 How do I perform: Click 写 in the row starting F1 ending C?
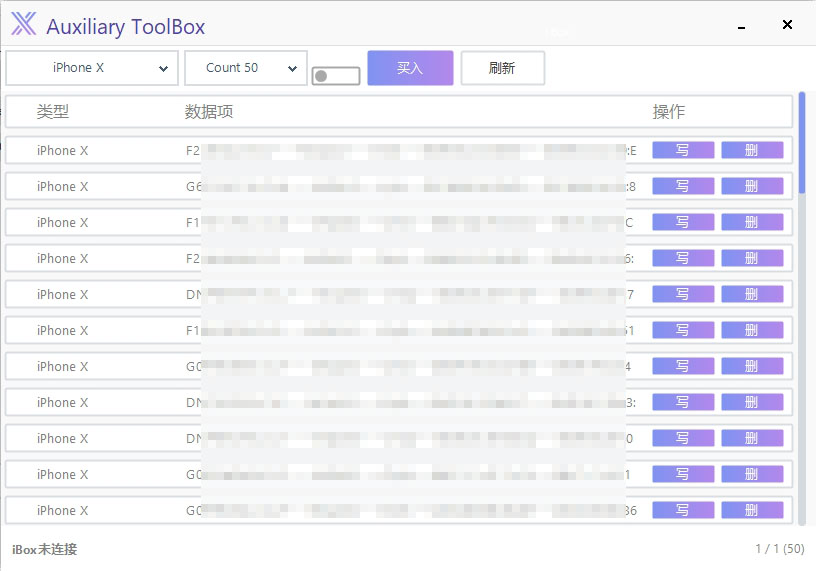tap(683, 222)
